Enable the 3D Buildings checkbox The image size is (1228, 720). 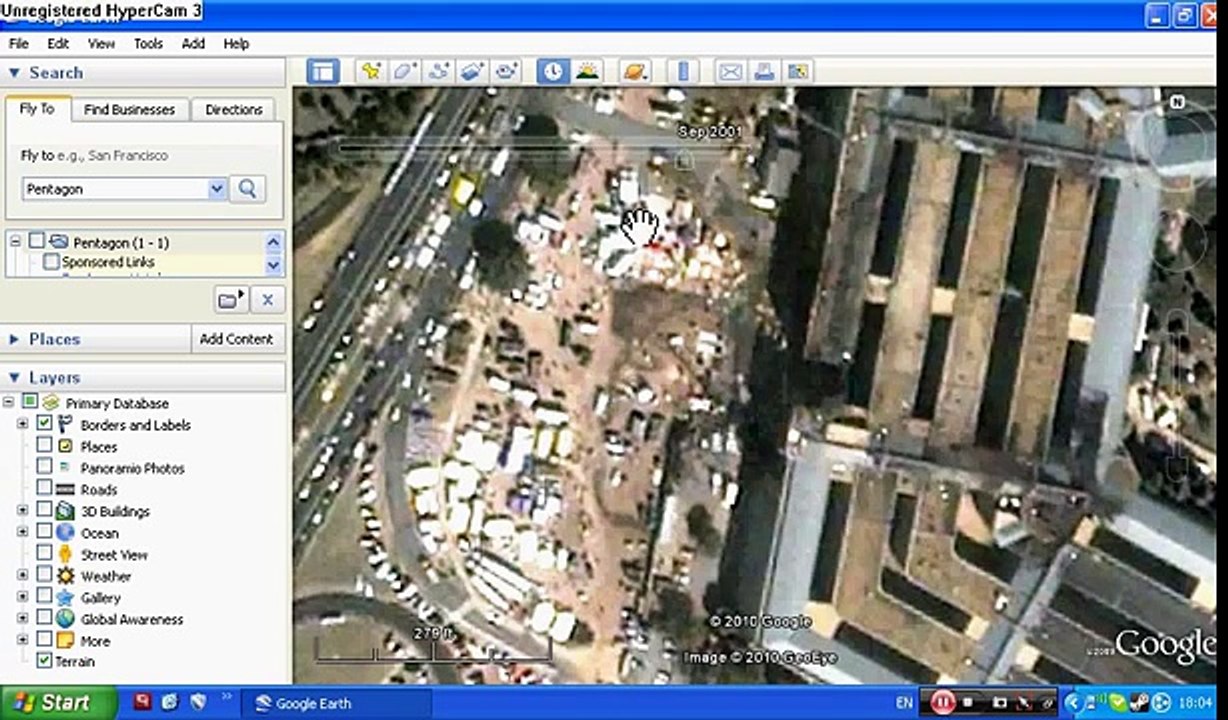pyautogui.click(x=44, y=511)
